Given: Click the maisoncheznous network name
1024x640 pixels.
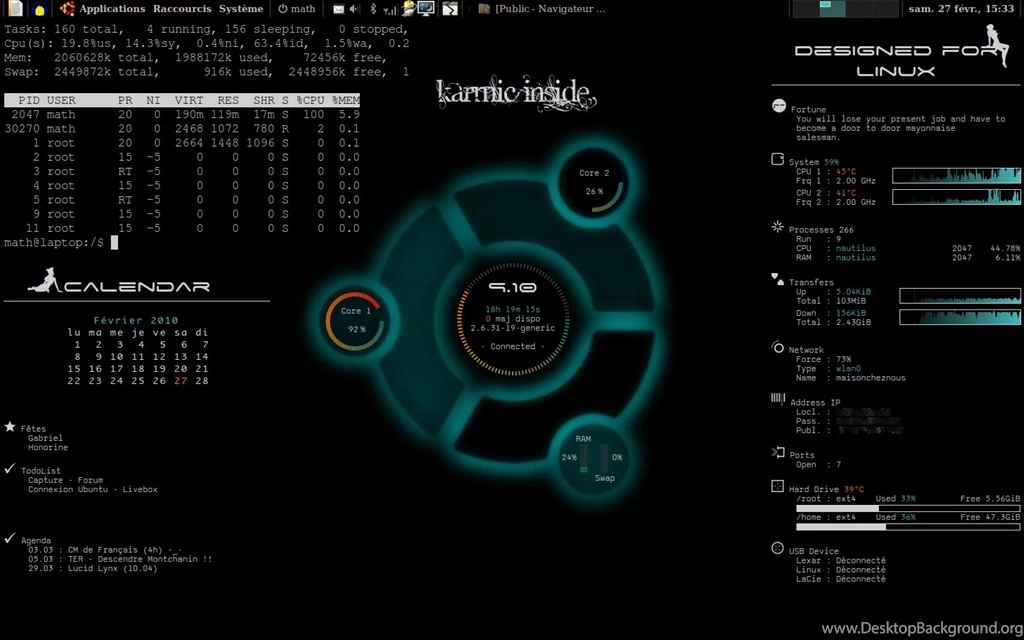Looking at the screenshot, I should click(871, 377).
